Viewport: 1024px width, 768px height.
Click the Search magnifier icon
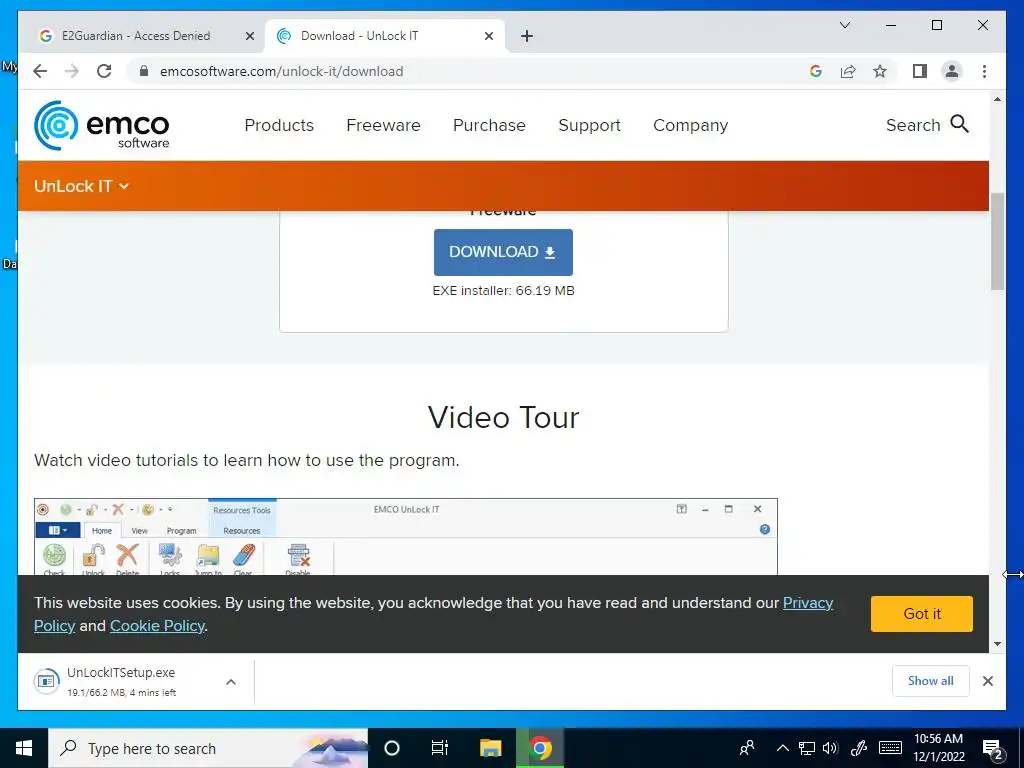(x=959, y=123)
